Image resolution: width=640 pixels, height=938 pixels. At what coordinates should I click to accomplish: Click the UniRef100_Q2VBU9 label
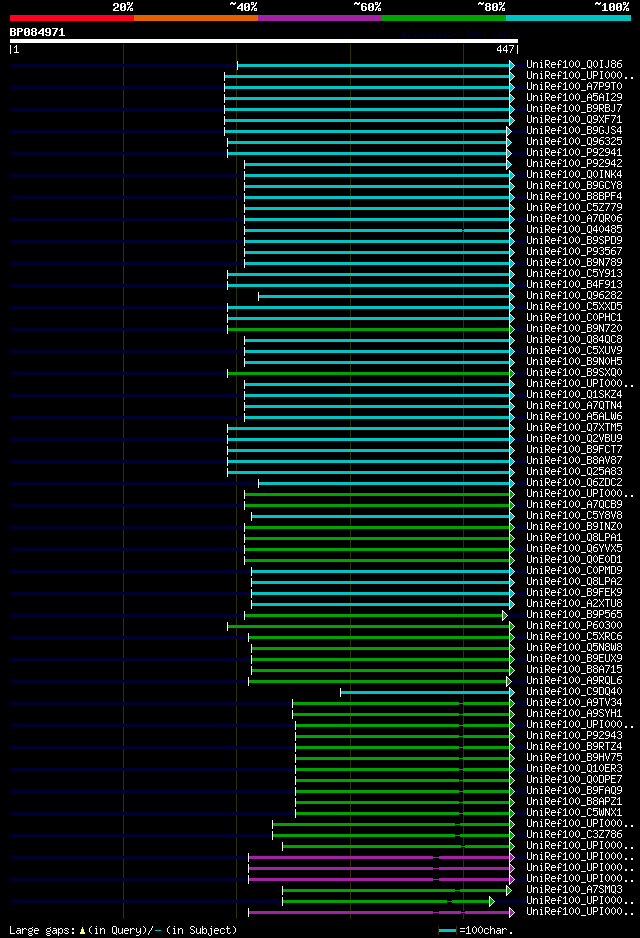point(574,438)
